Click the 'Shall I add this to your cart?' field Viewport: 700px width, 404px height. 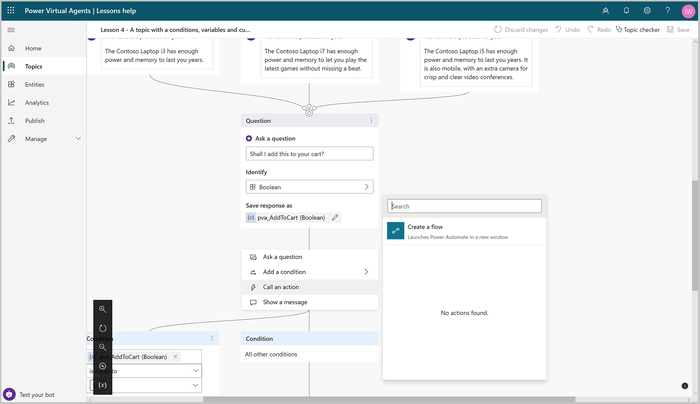tap(309, 154)
